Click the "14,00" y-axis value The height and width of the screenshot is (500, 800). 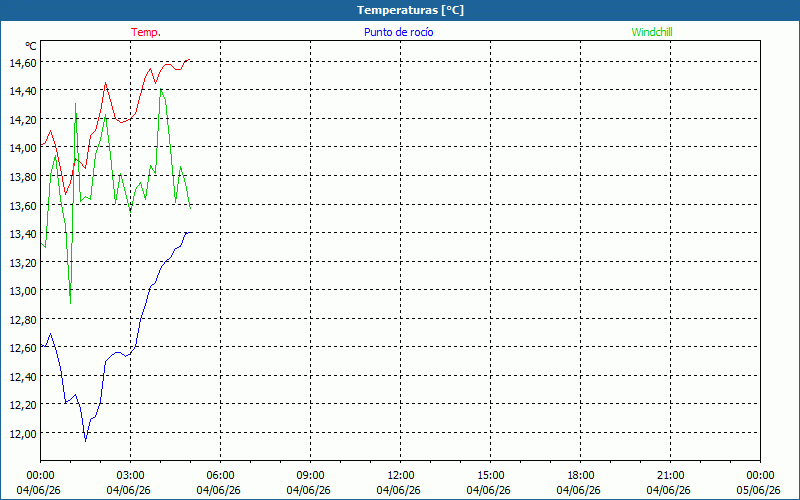(23, 148)
